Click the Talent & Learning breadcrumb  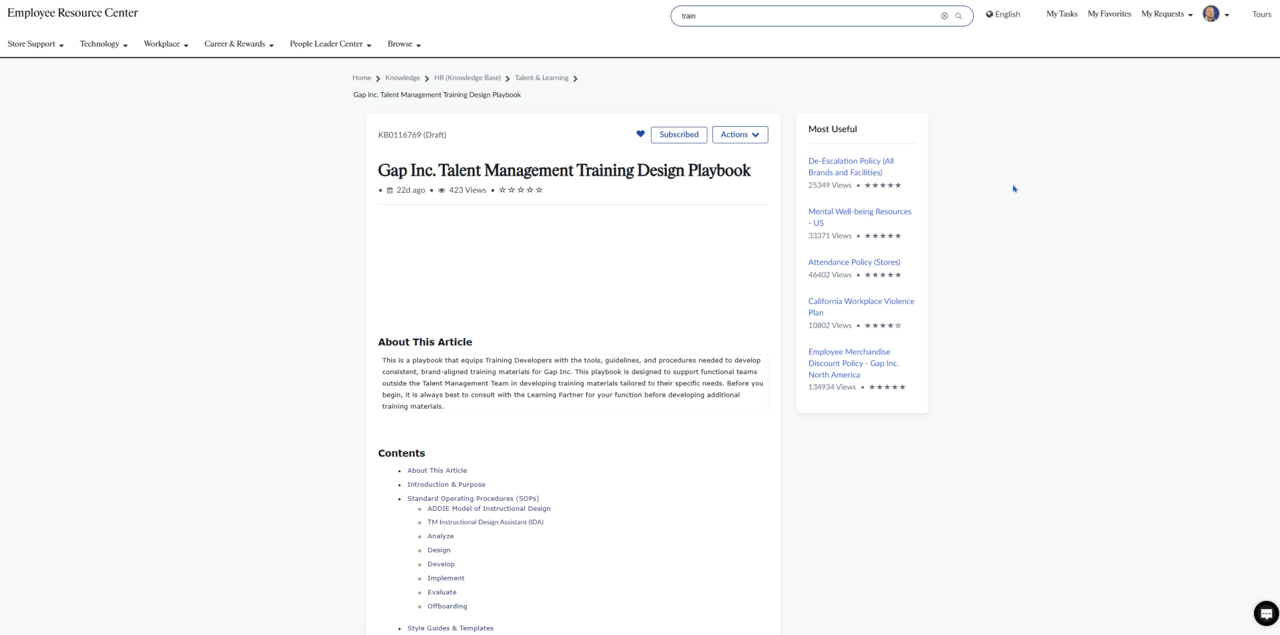coord(541,78)
